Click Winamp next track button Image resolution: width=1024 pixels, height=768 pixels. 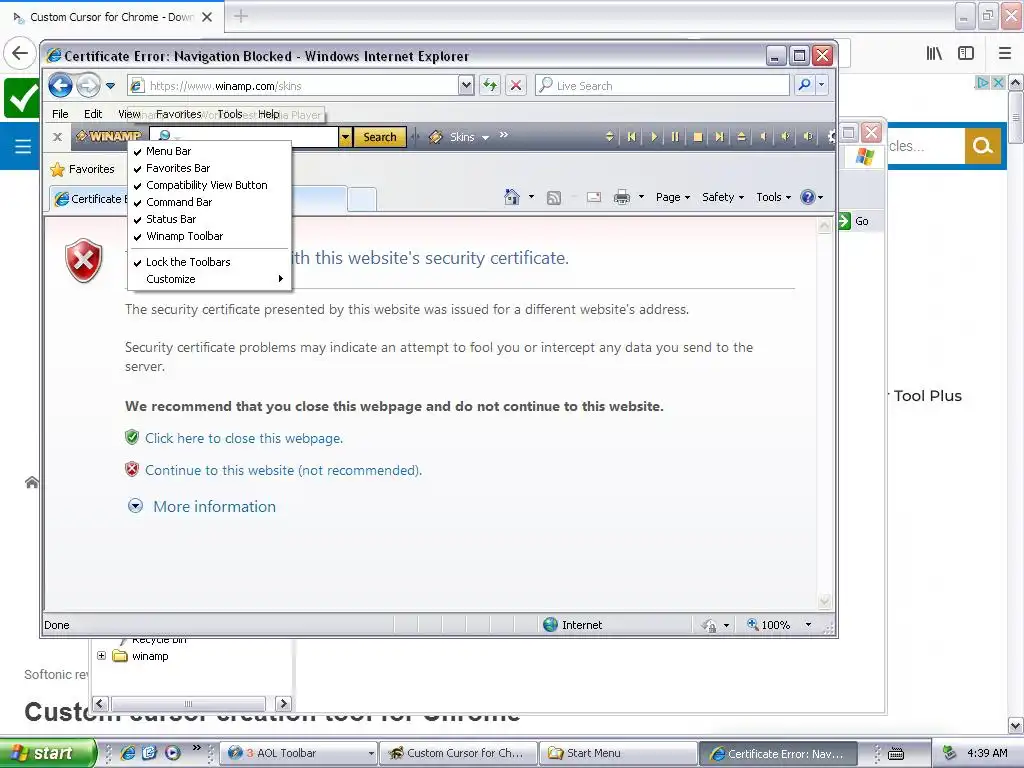point(719,136)
